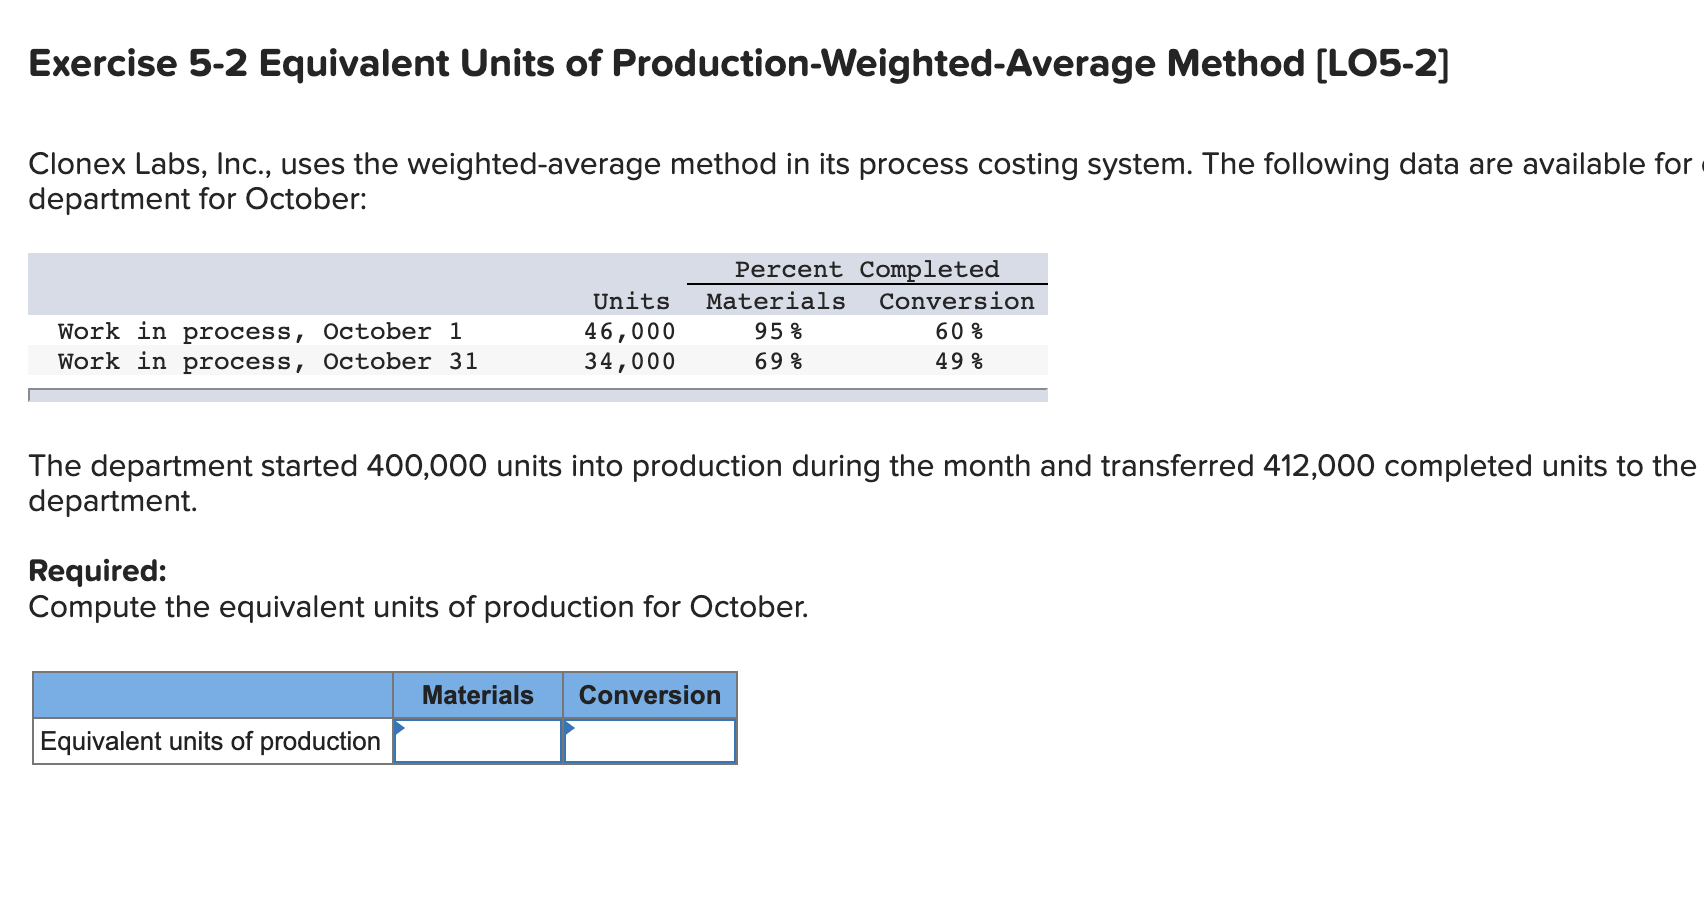Click the blank header cell of answer table
1704x904 pixels.
[x=213, y=695]
